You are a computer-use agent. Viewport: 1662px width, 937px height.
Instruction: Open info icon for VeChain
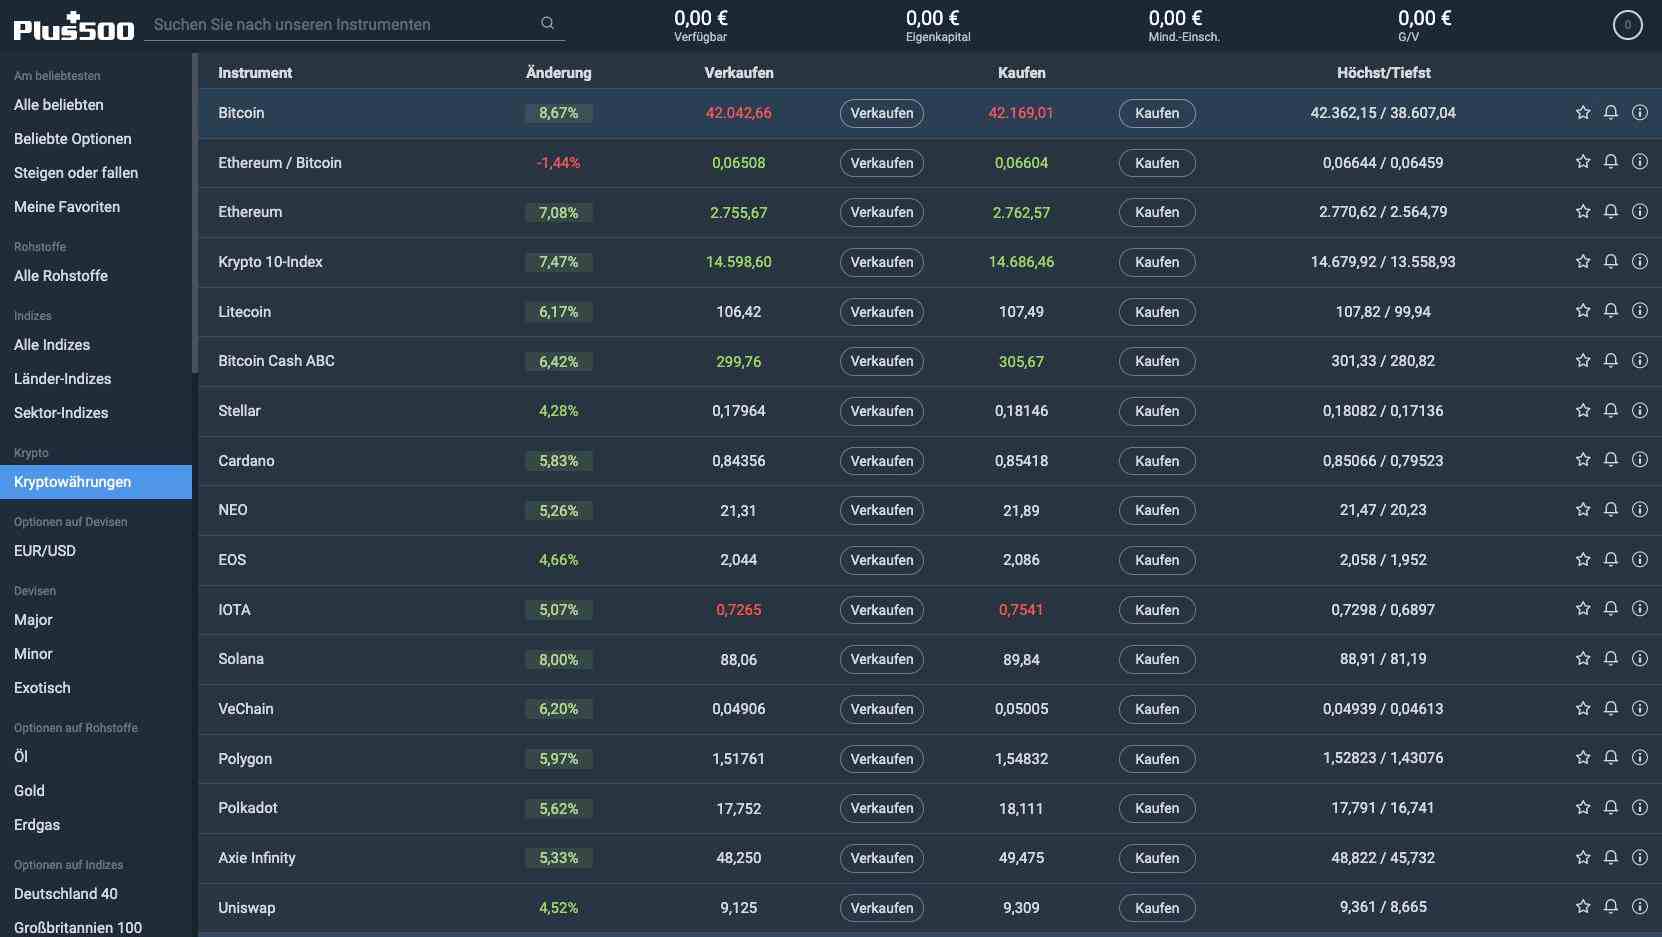click(1640, 709)
